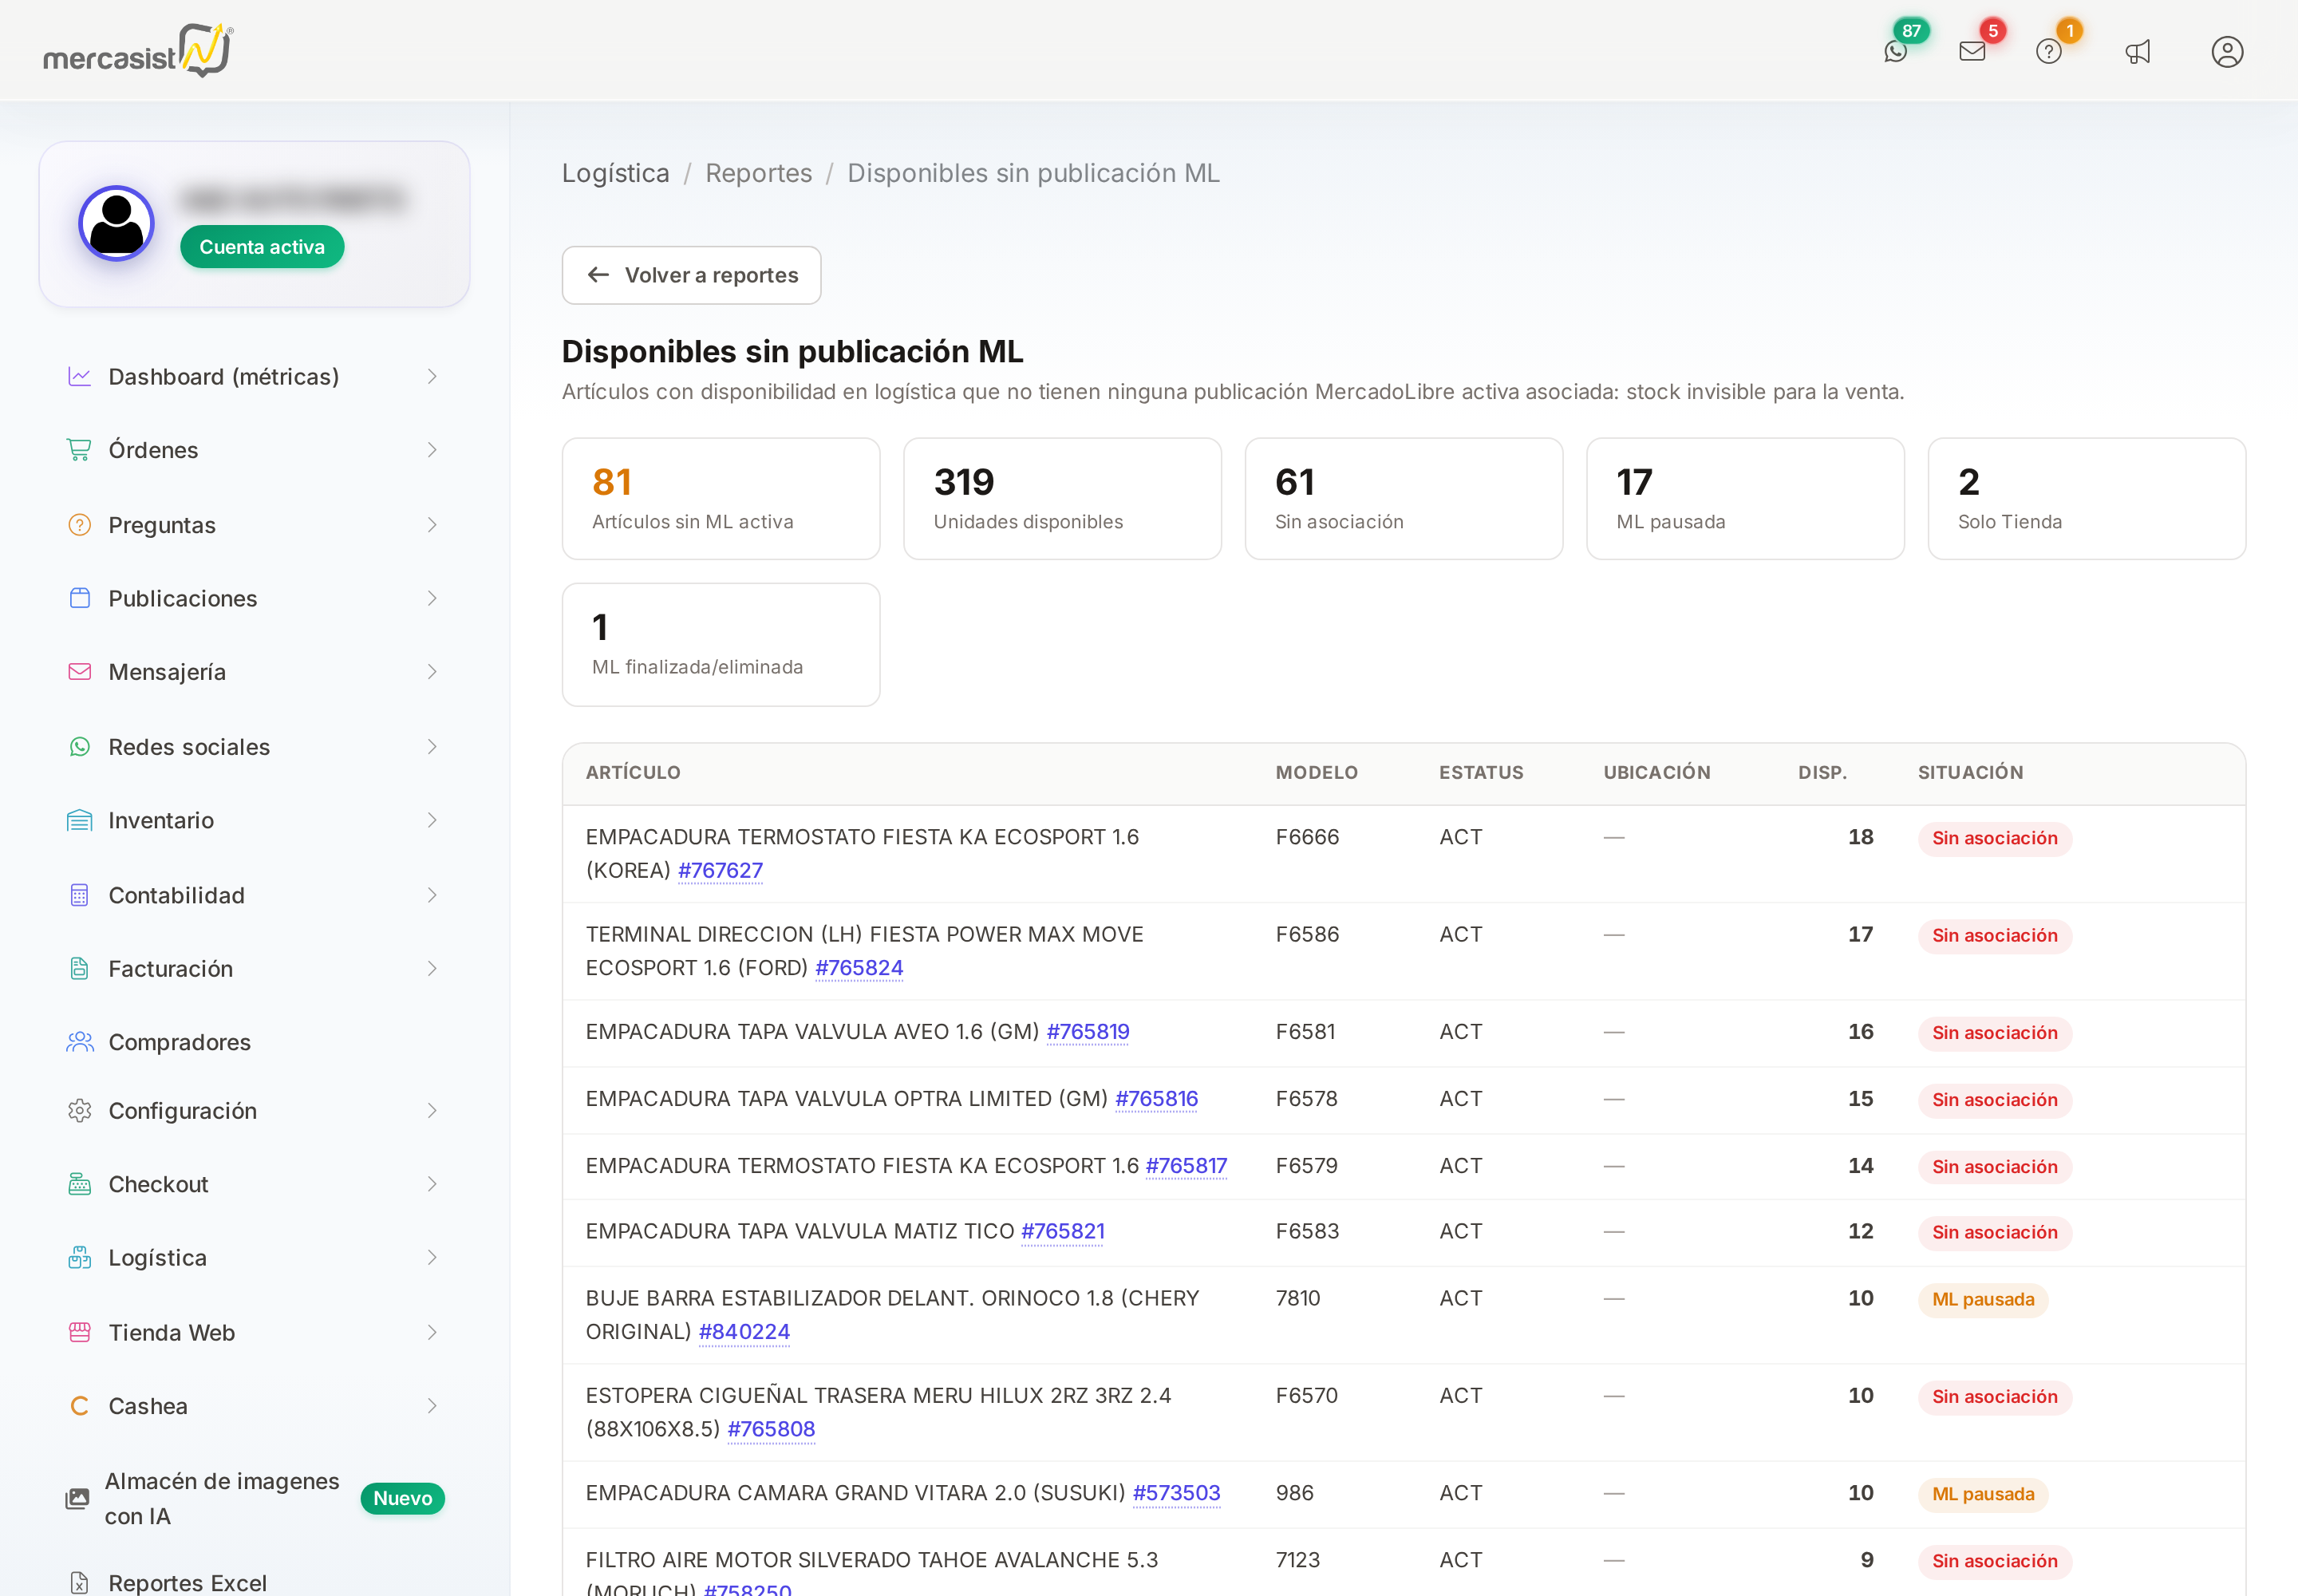Expand the Dashboard (métricas) chevron
The width and height of the screenshot is (2298, 1596).
(x=432, y=377)
